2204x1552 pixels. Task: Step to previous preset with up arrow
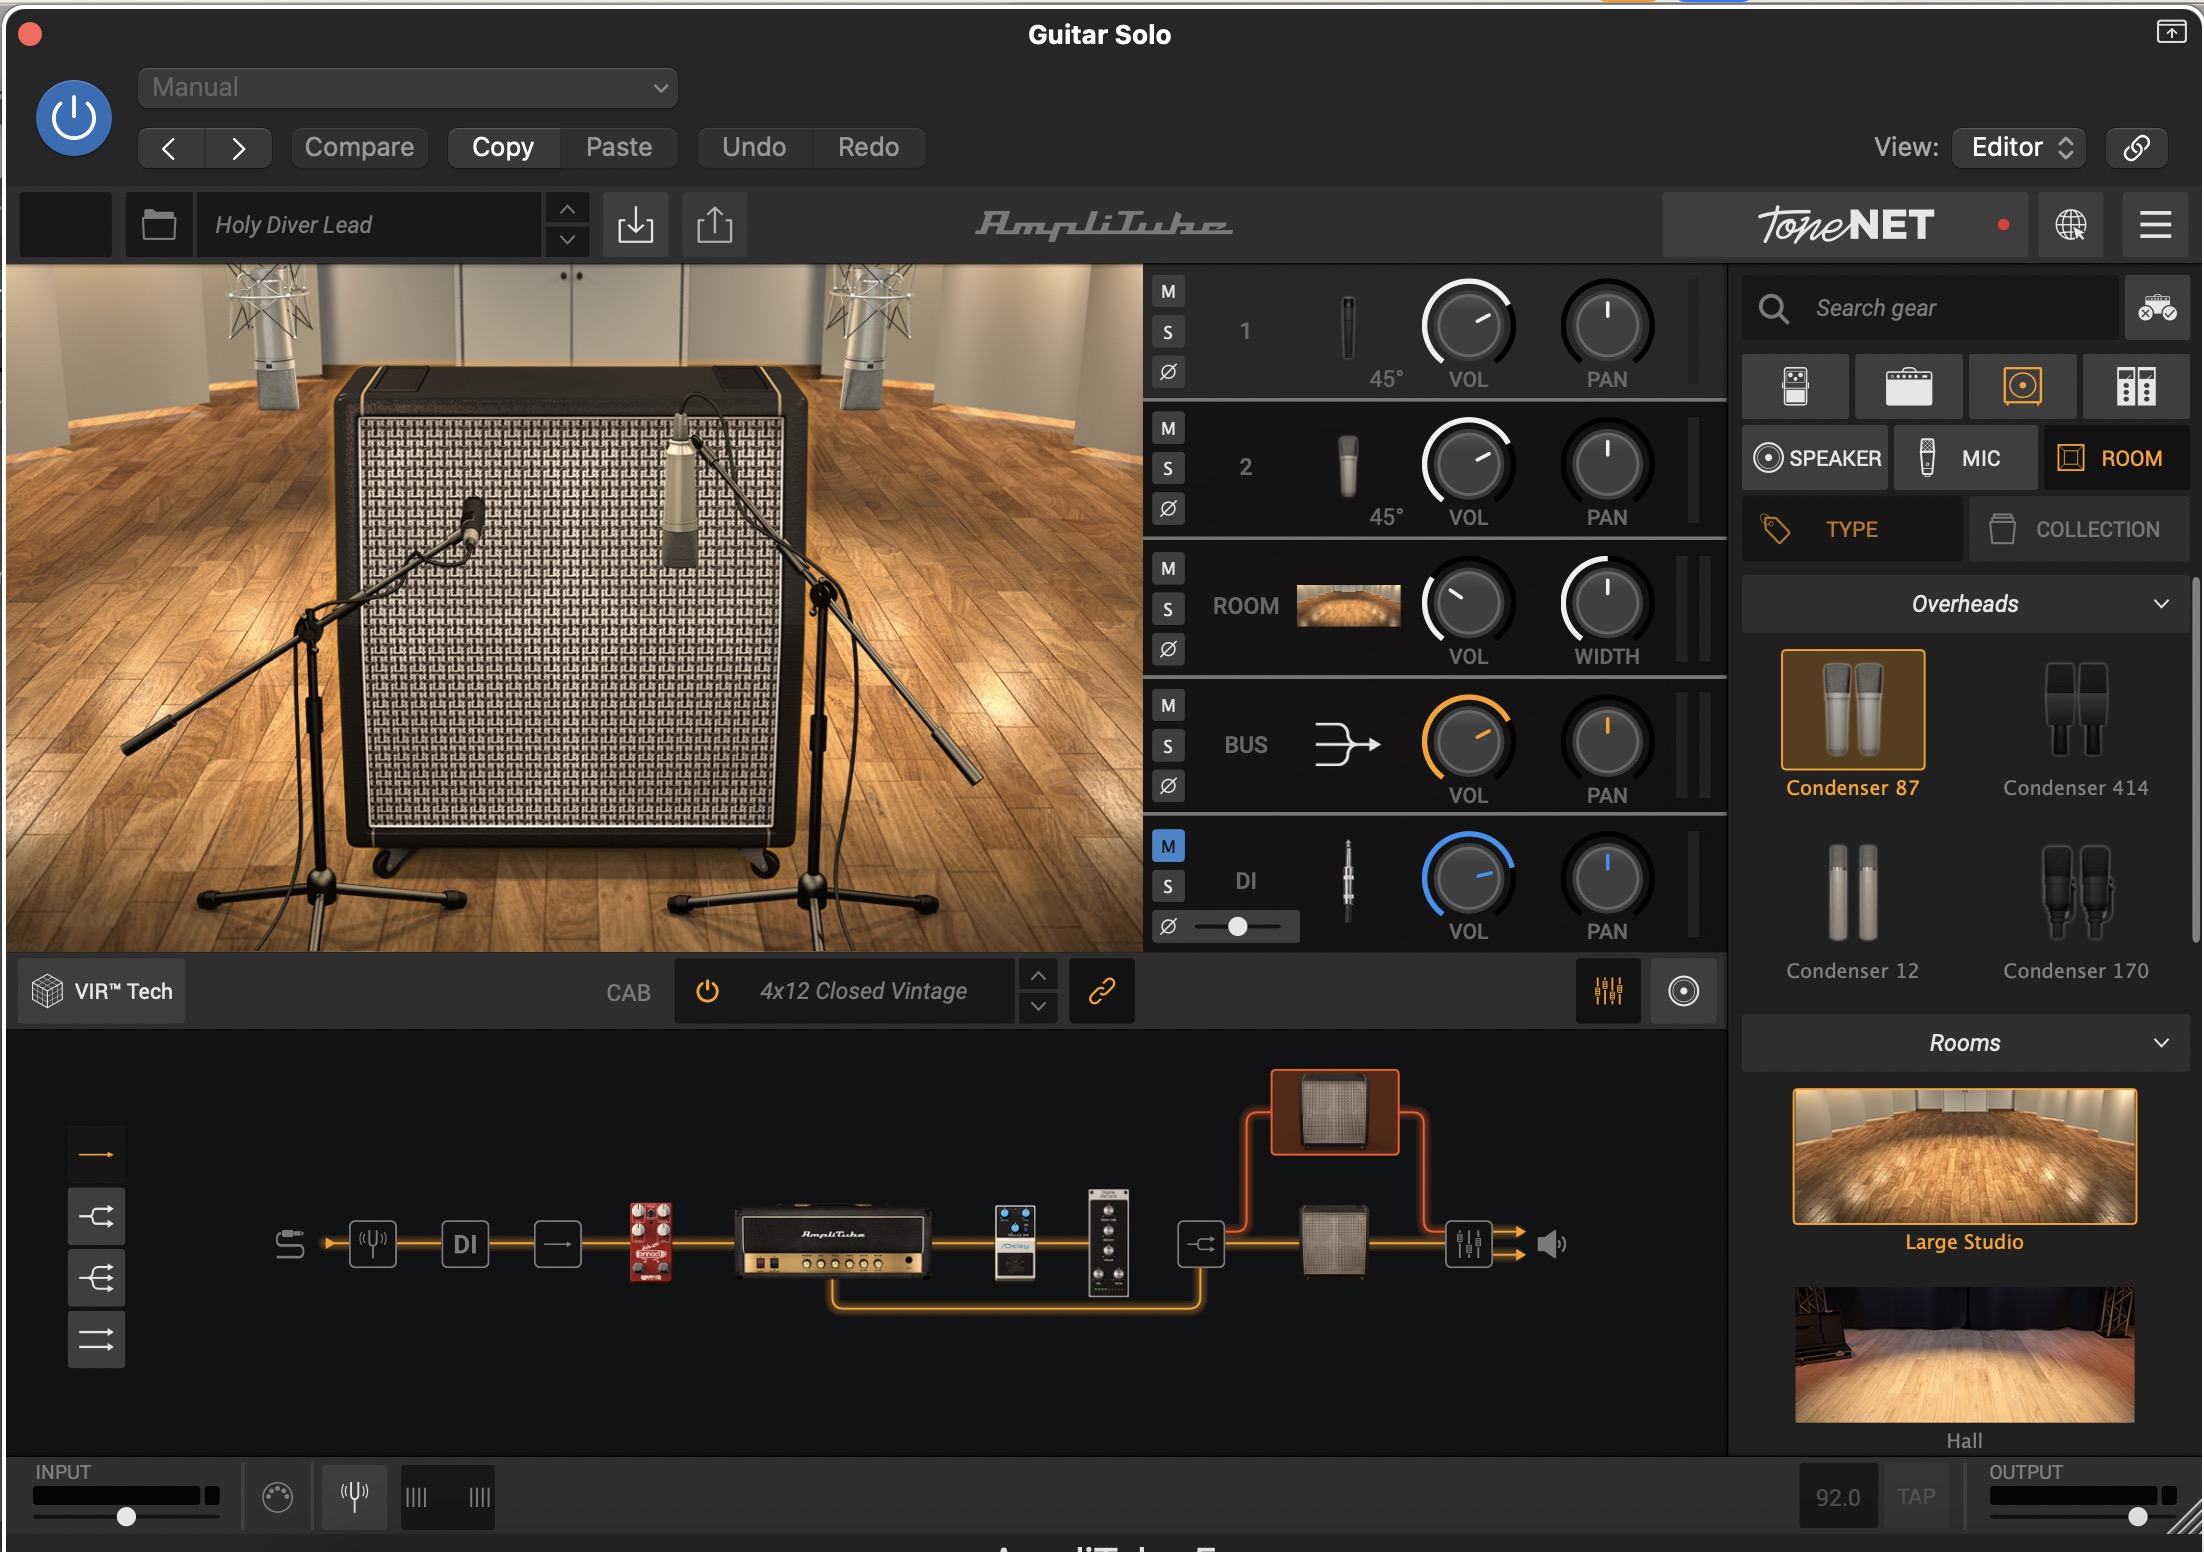tap(567, 209)
